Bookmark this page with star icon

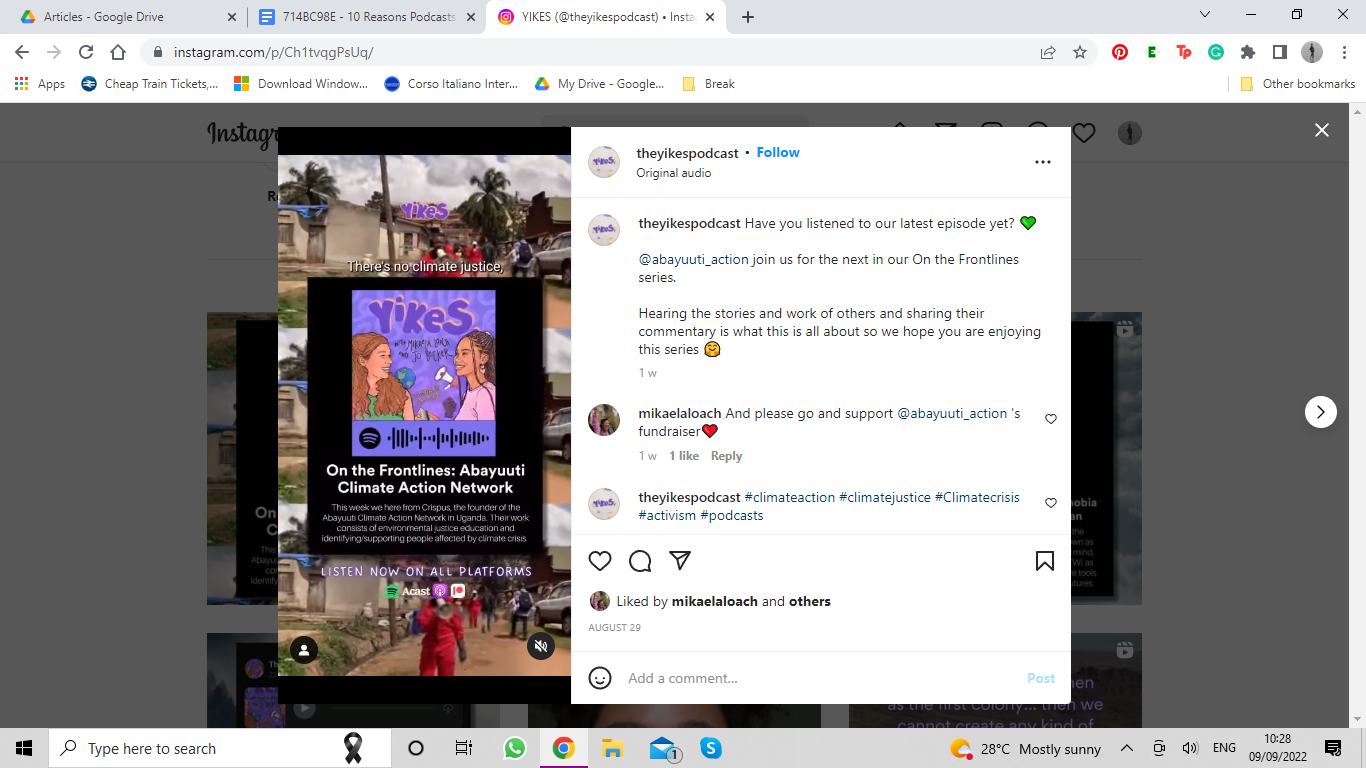[1080, 53]
